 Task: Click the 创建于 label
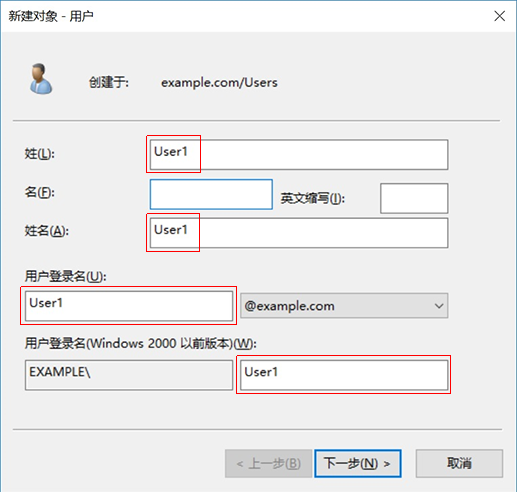(x=109, y=82)
